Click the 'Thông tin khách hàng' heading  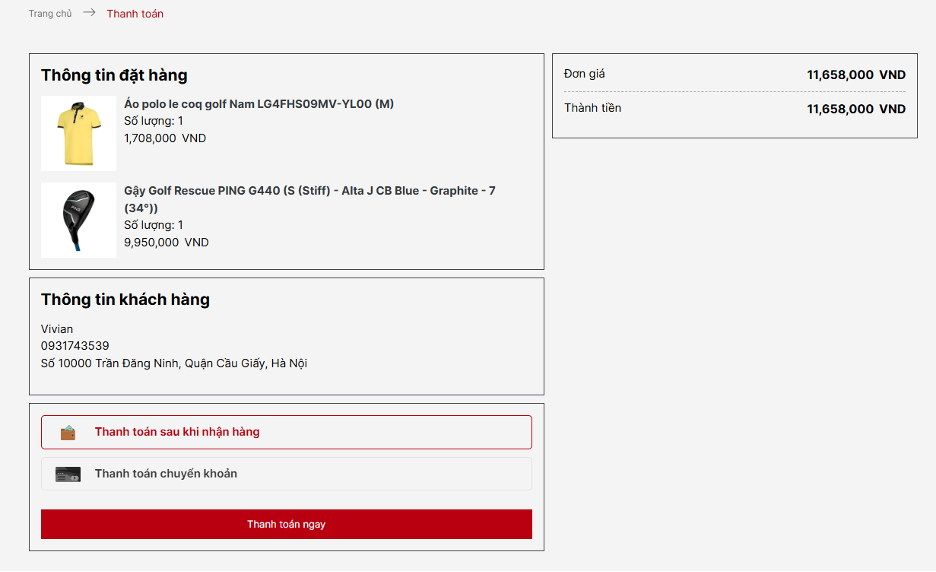125,299
